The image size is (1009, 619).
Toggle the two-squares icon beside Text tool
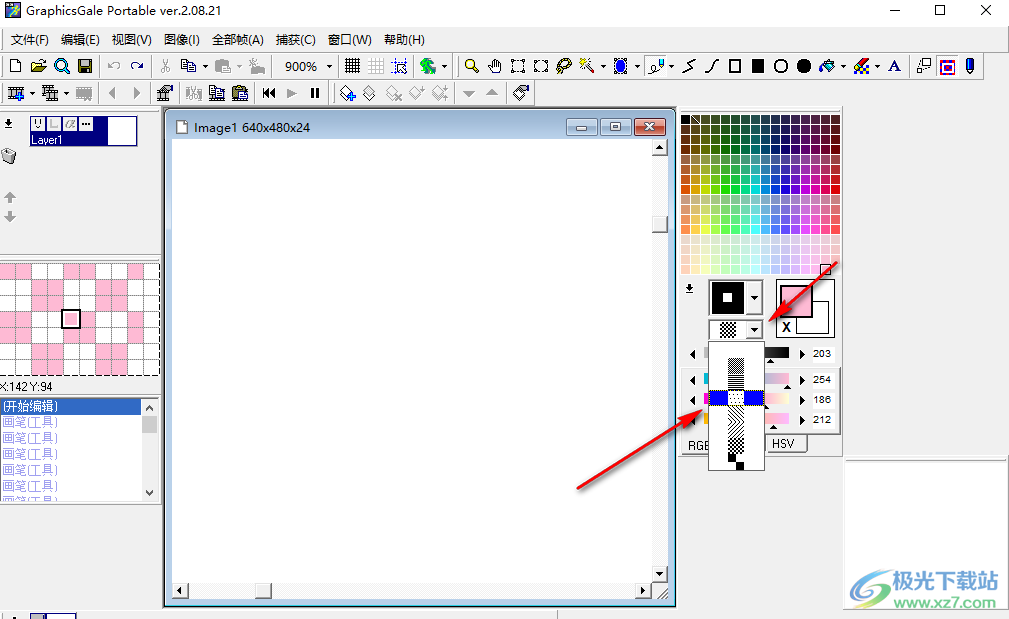pyautogui.click(x=924, y=66)
